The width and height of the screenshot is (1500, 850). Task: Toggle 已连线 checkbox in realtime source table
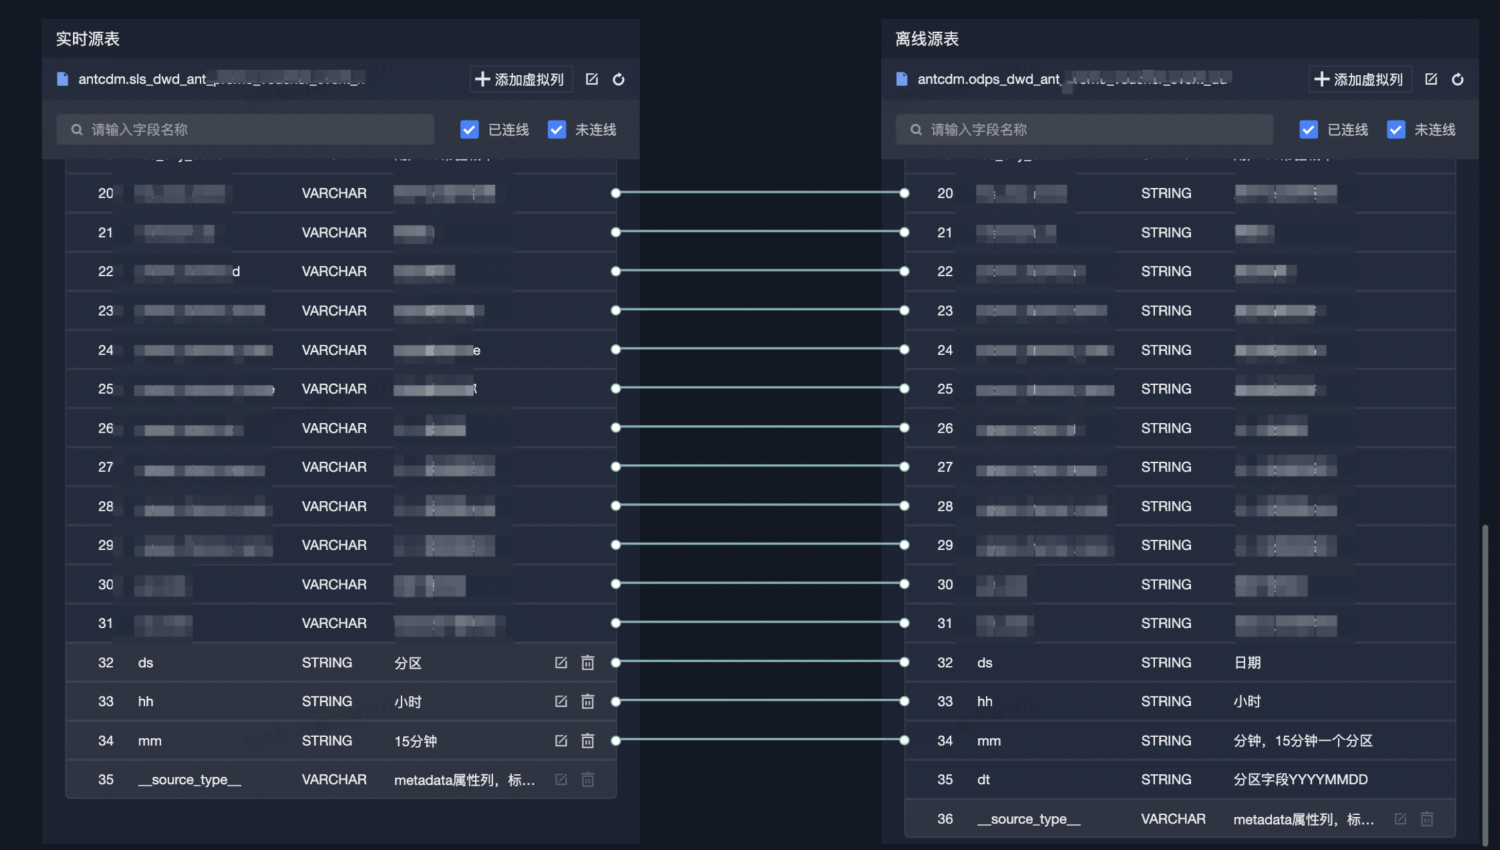click(469, 129)
